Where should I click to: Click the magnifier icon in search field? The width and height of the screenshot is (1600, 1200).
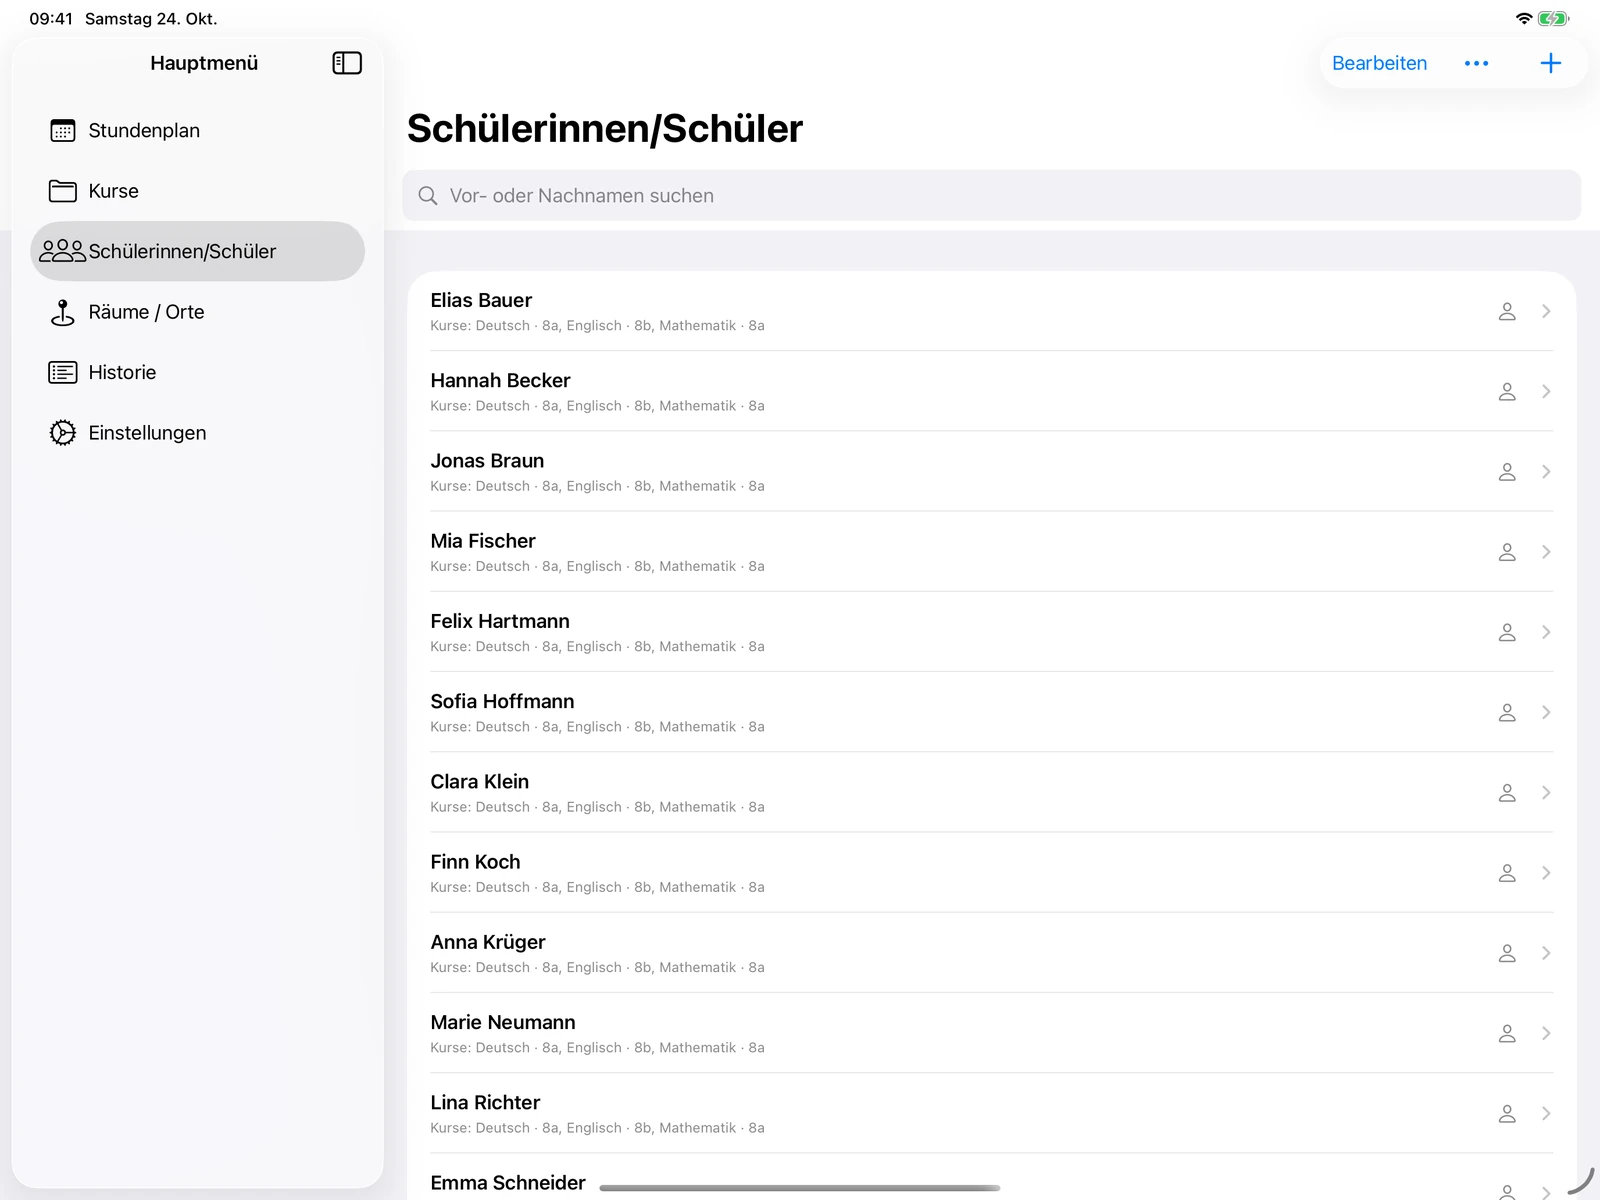(428, 196)
